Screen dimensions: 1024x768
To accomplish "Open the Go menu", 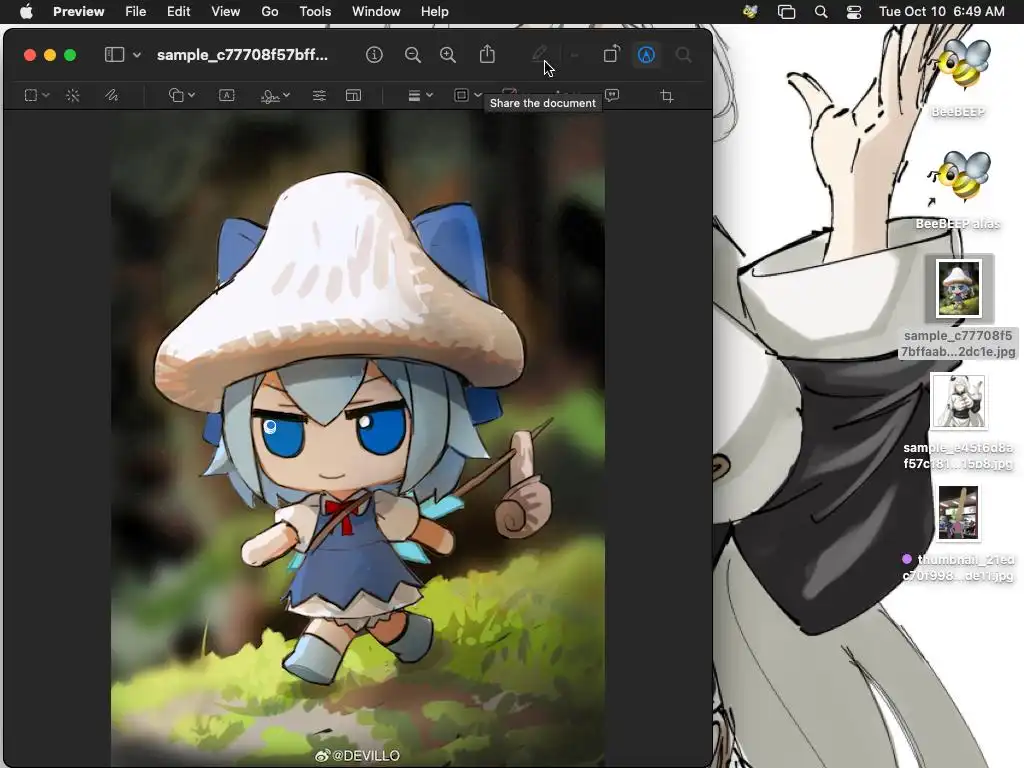I will coord(270,11).
